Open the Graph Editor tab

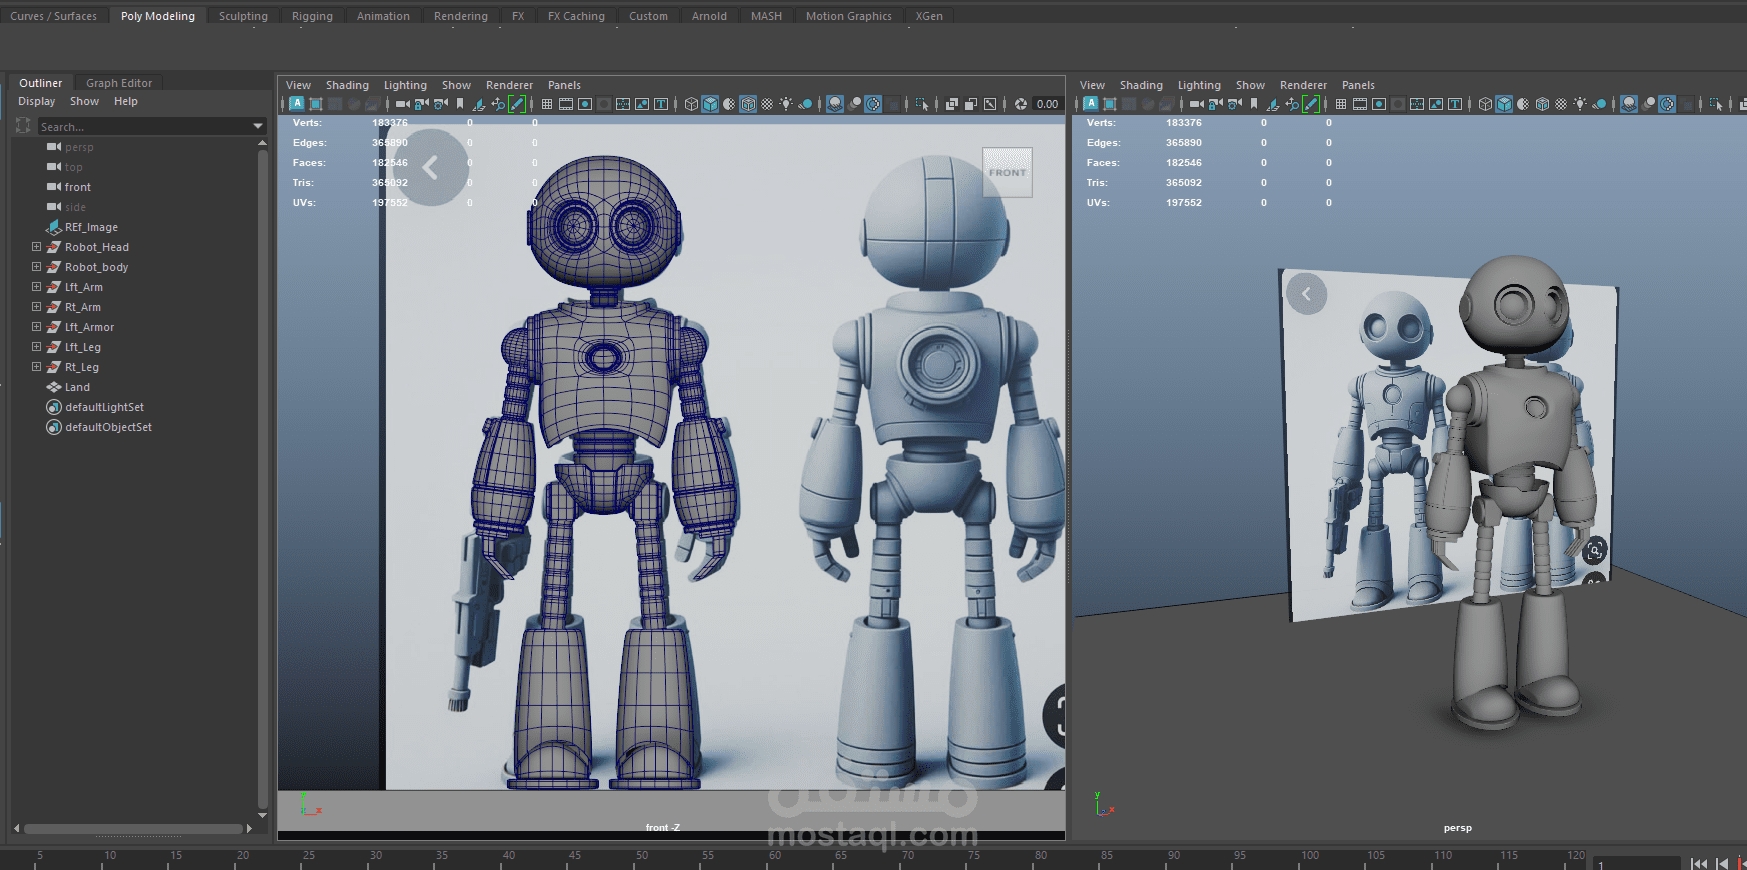(119, 83)
